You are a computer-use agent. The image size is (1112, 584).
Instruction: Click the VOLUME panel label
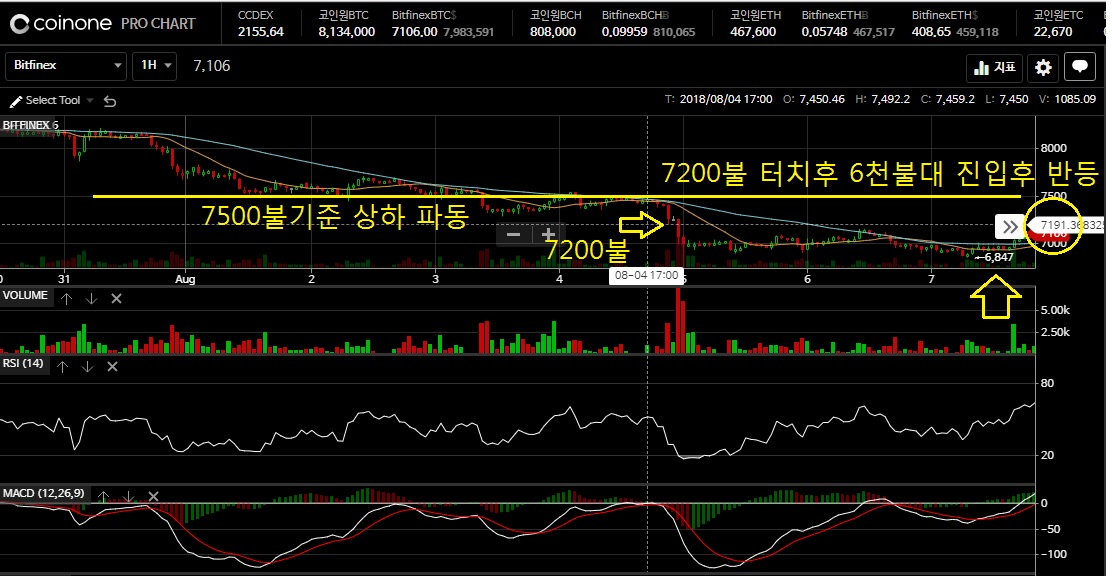click(25, 296)
